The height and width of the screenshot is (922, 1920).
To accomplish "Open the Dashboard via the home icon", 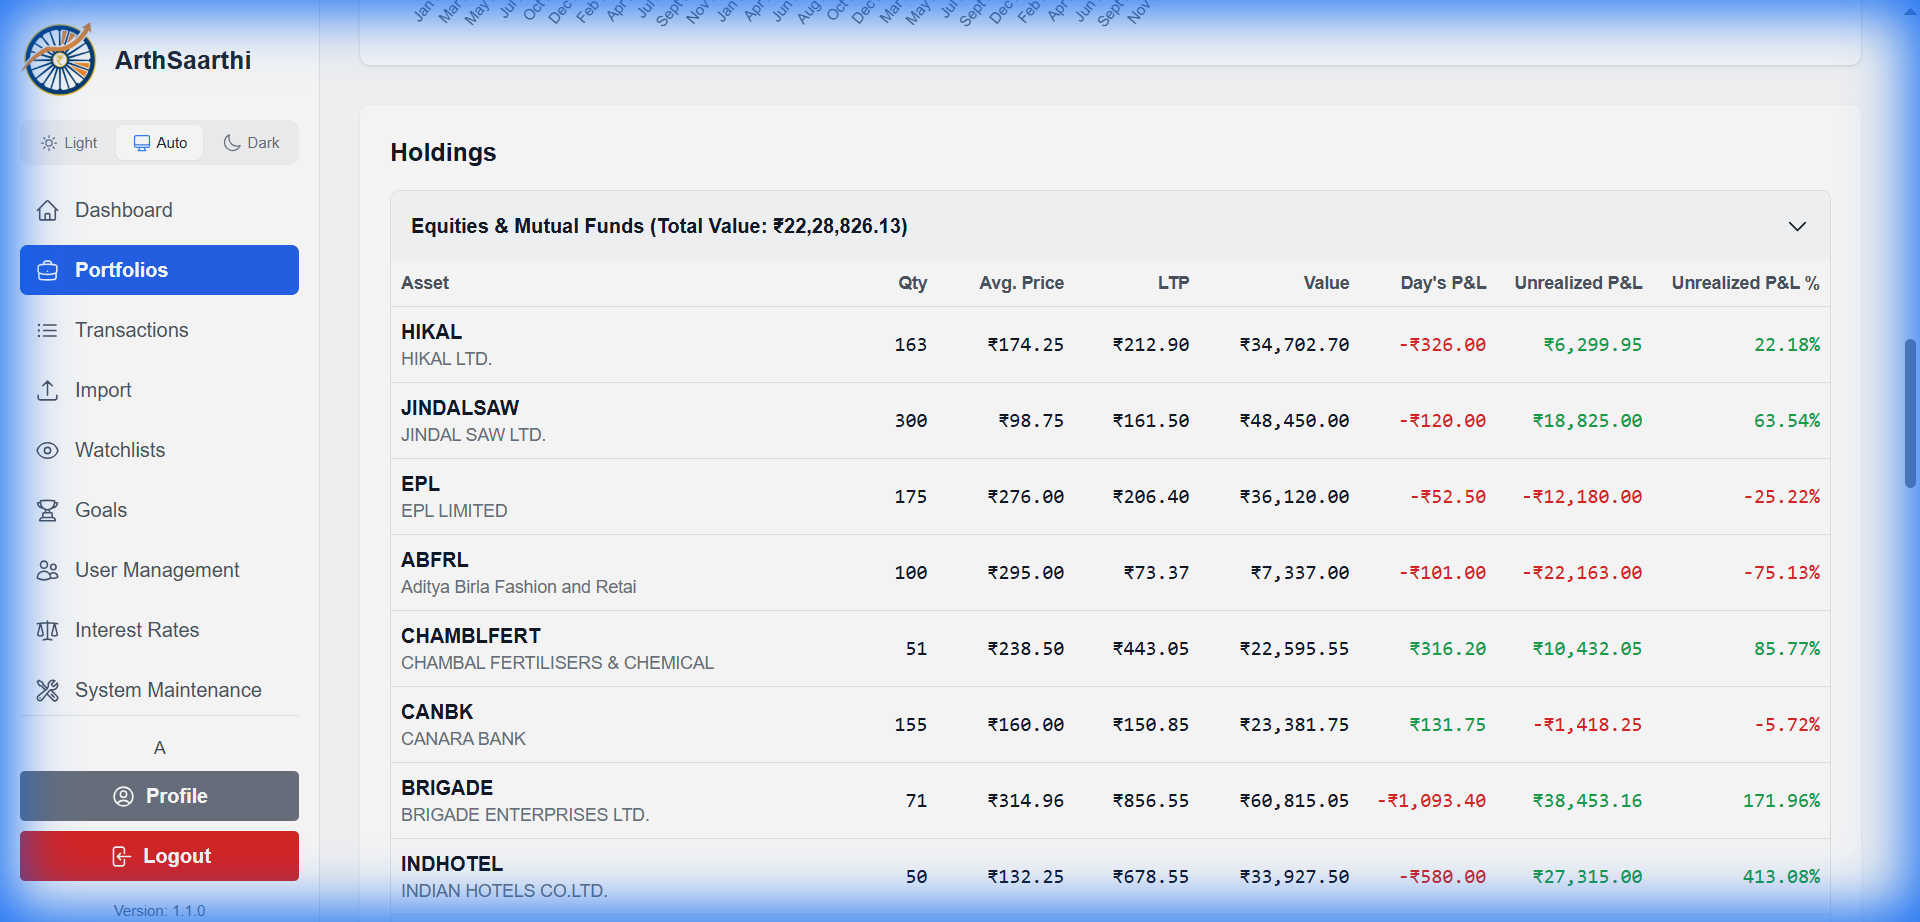I will [x=47, y=210].
